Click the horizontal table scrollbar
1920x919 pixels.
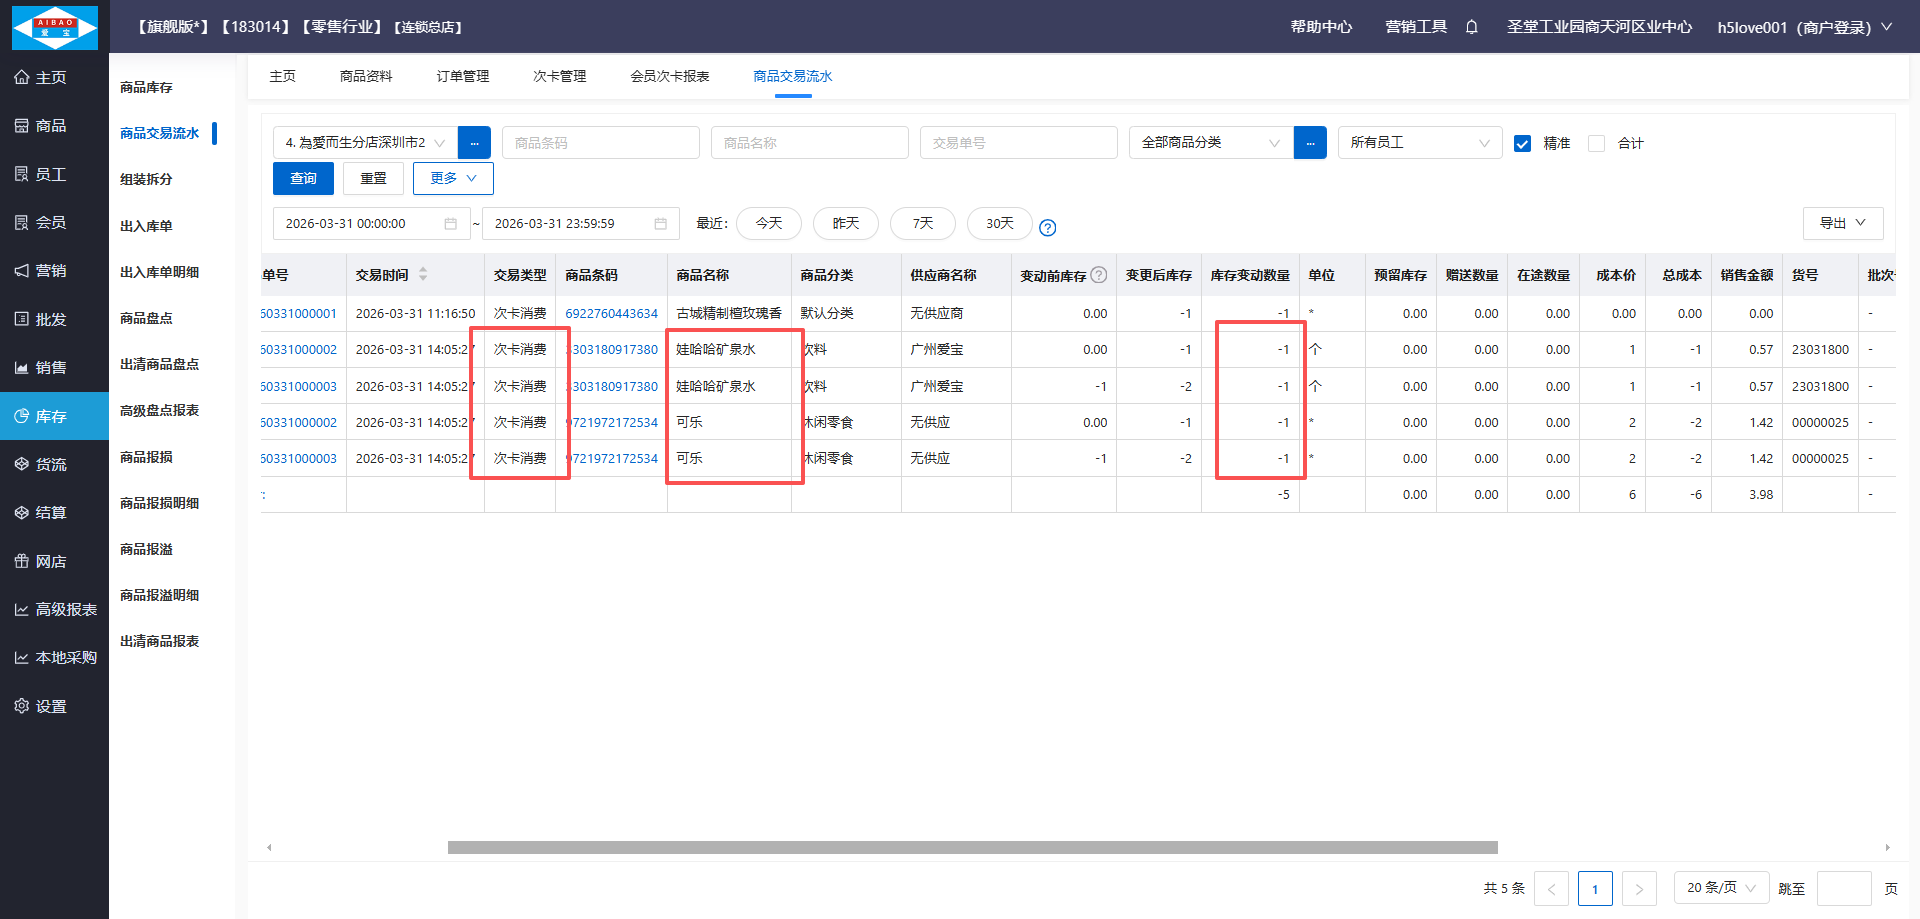click(x=972, y=847)
